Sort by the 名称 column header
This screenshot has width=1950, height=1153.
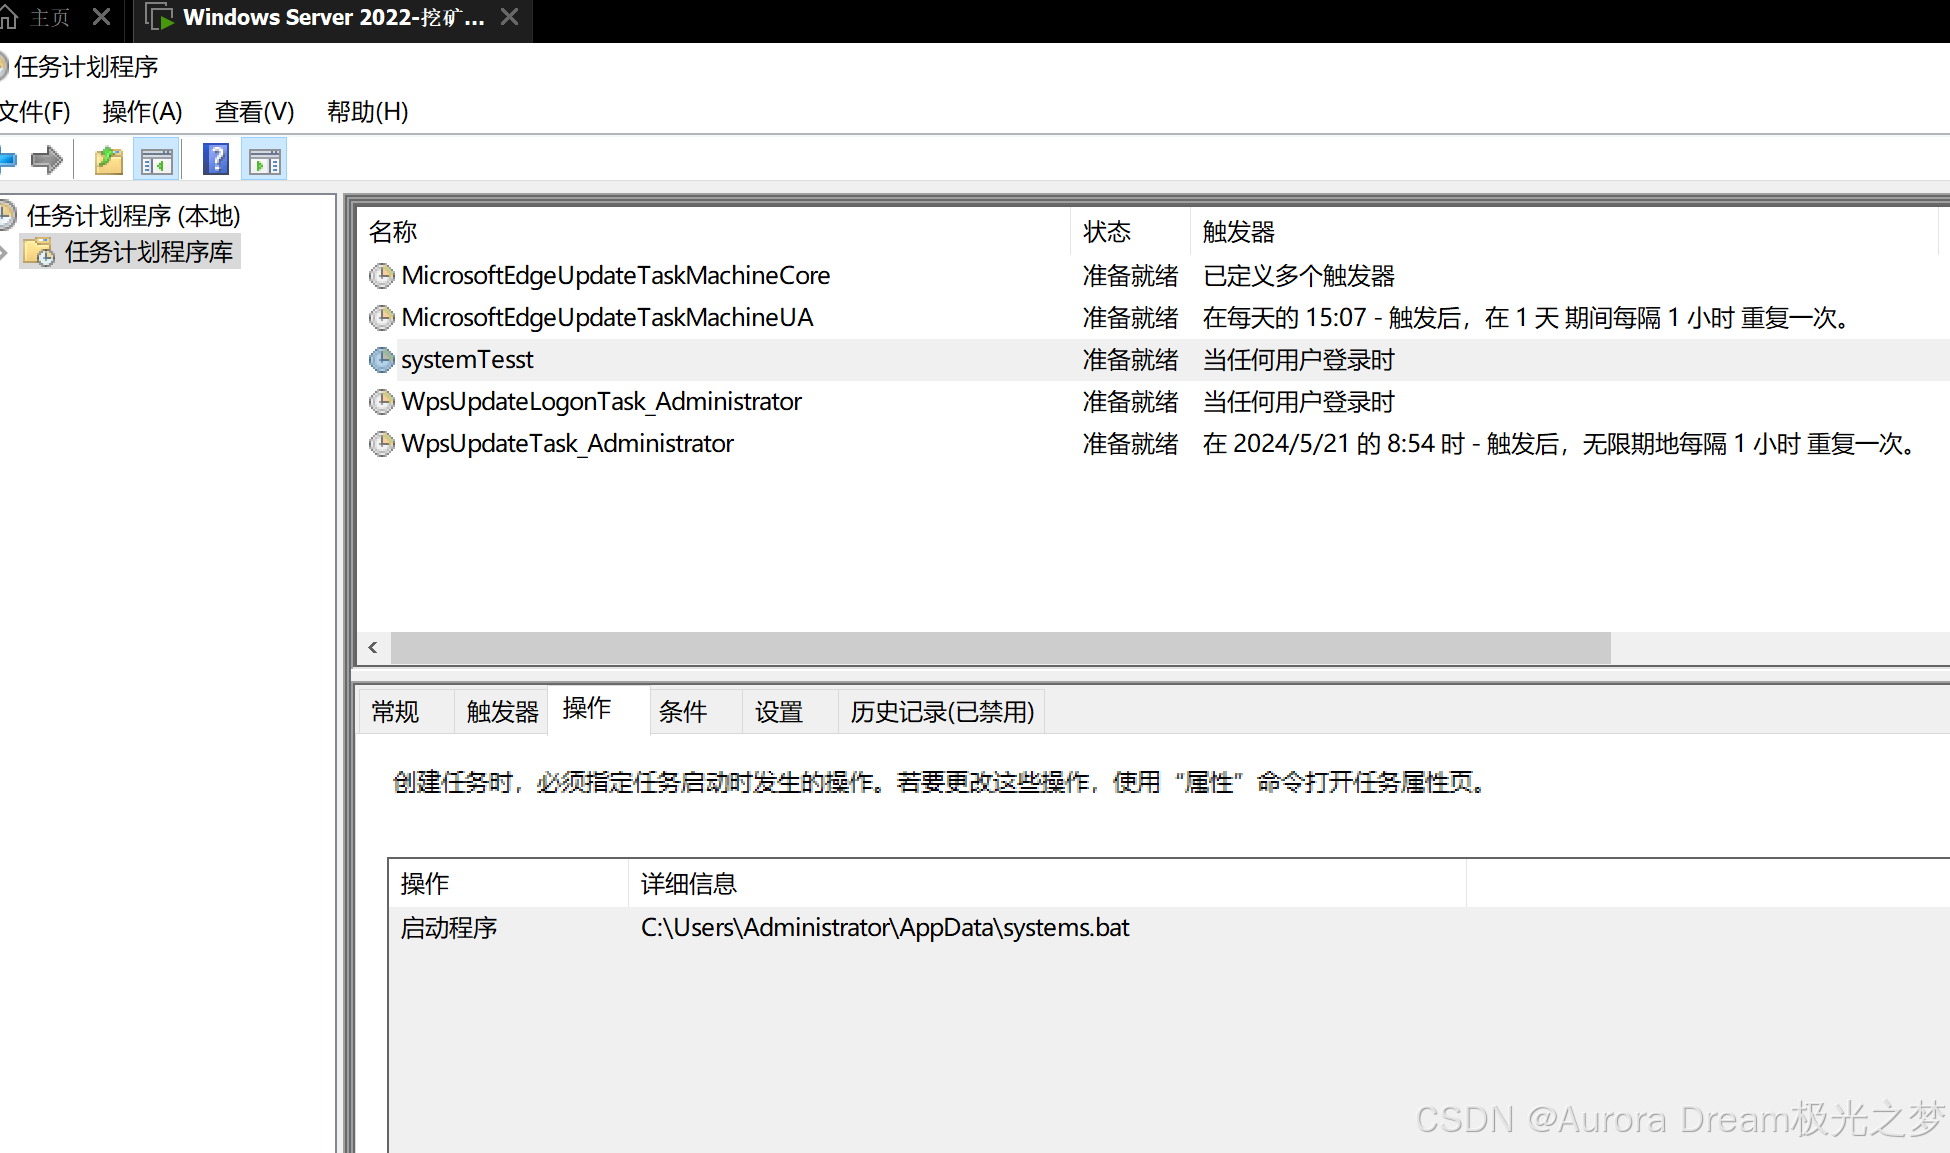point(393,232)
